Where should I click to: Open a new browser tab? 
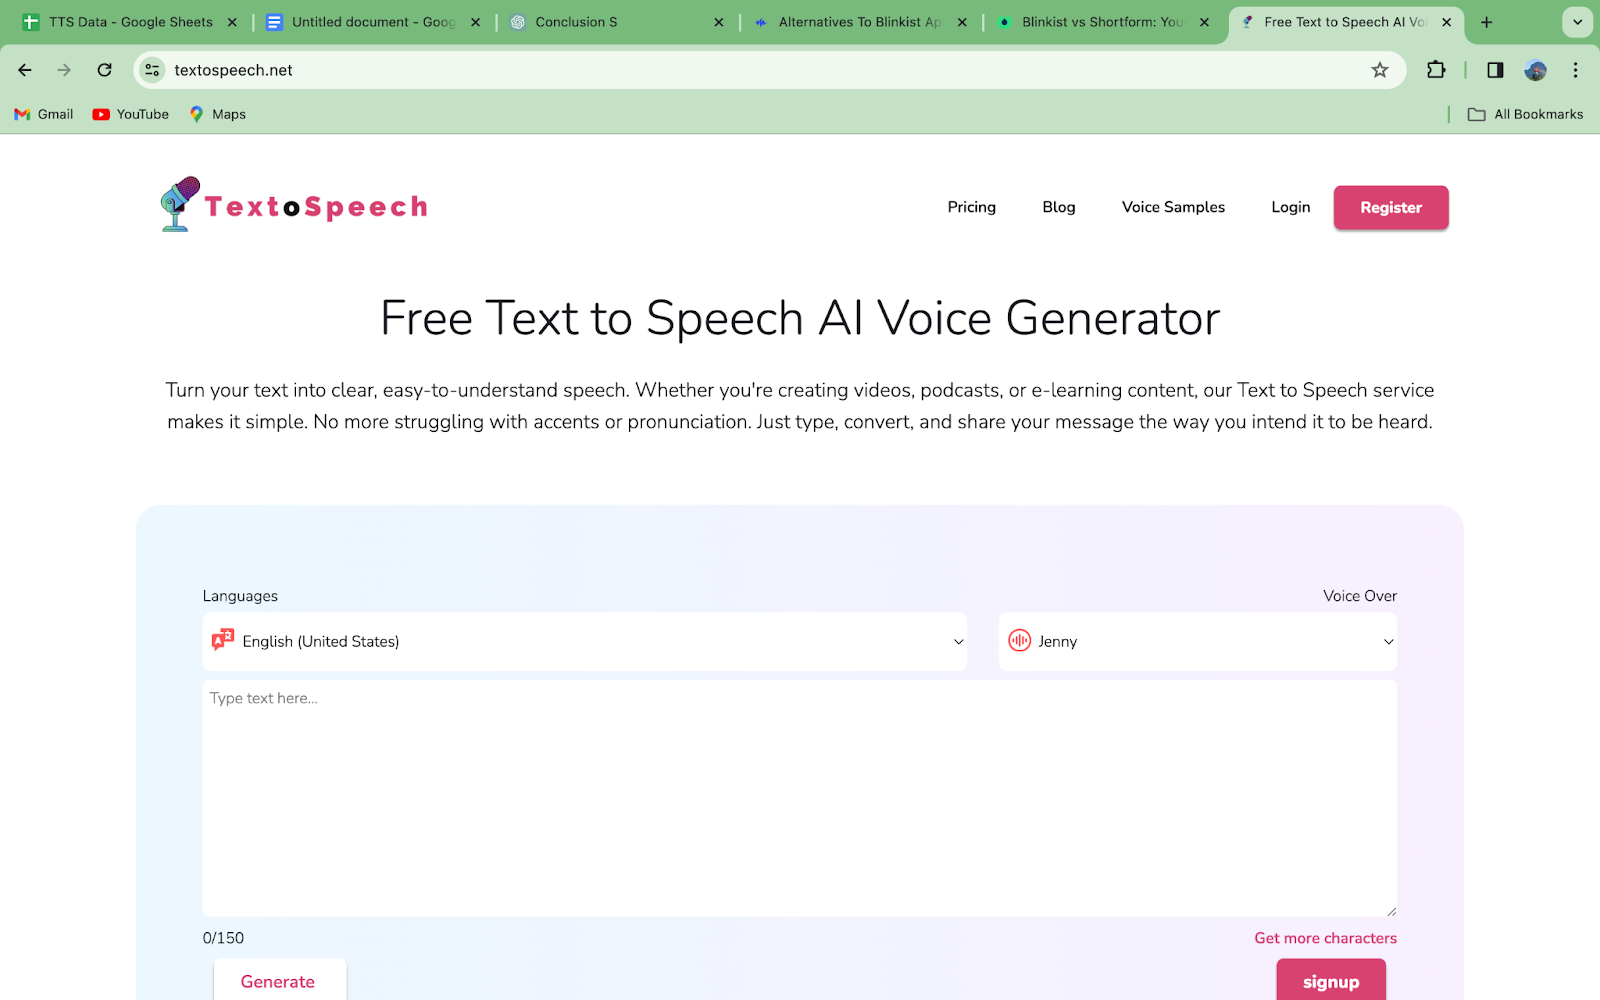[1487, 22]
